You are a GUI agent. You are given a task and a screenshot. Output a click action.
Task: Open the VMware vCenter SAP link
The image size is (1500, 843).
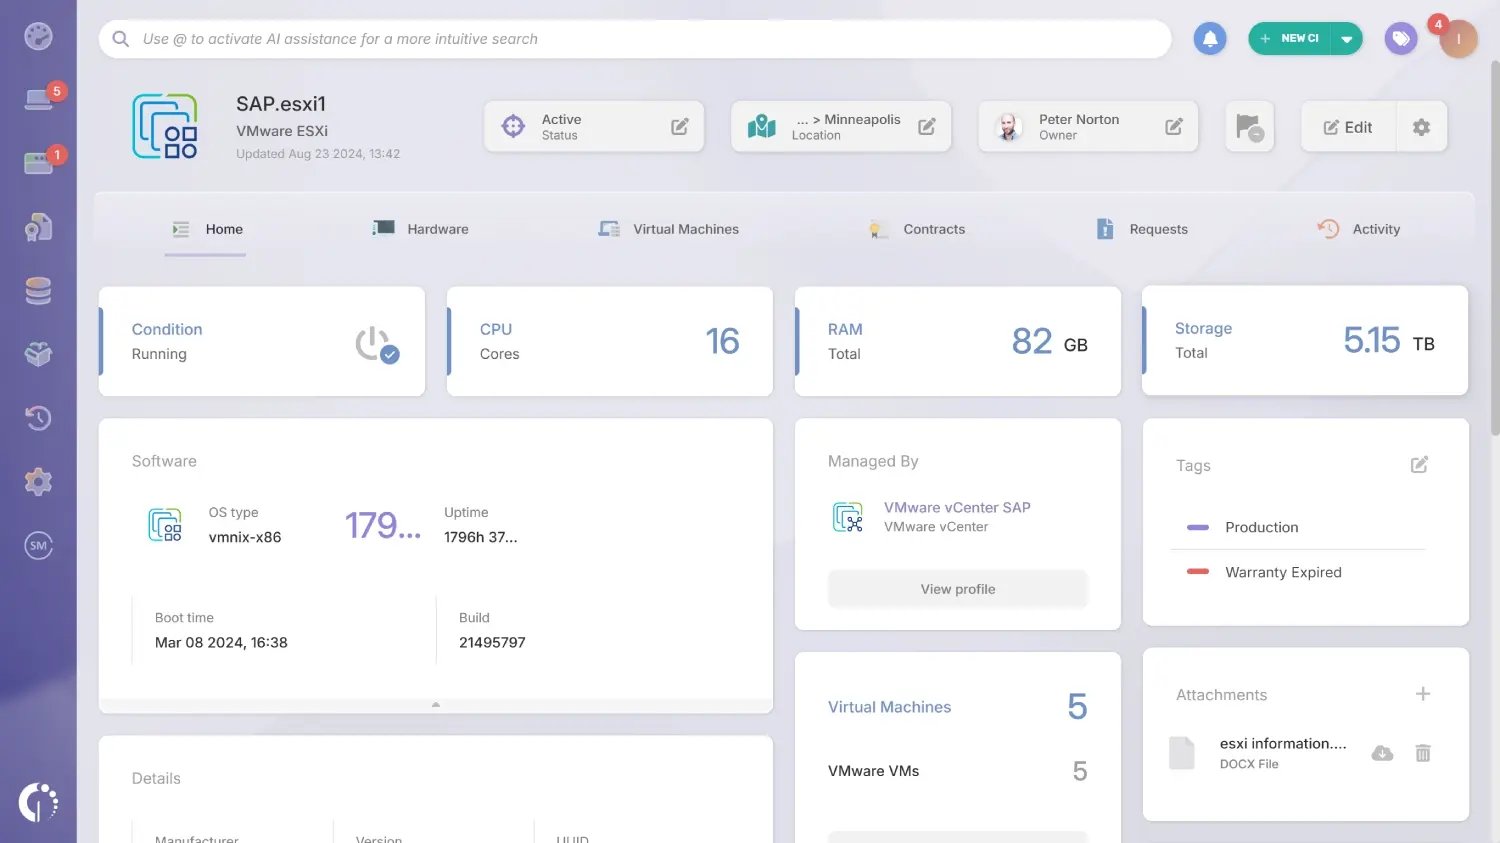tap(956, 507)
